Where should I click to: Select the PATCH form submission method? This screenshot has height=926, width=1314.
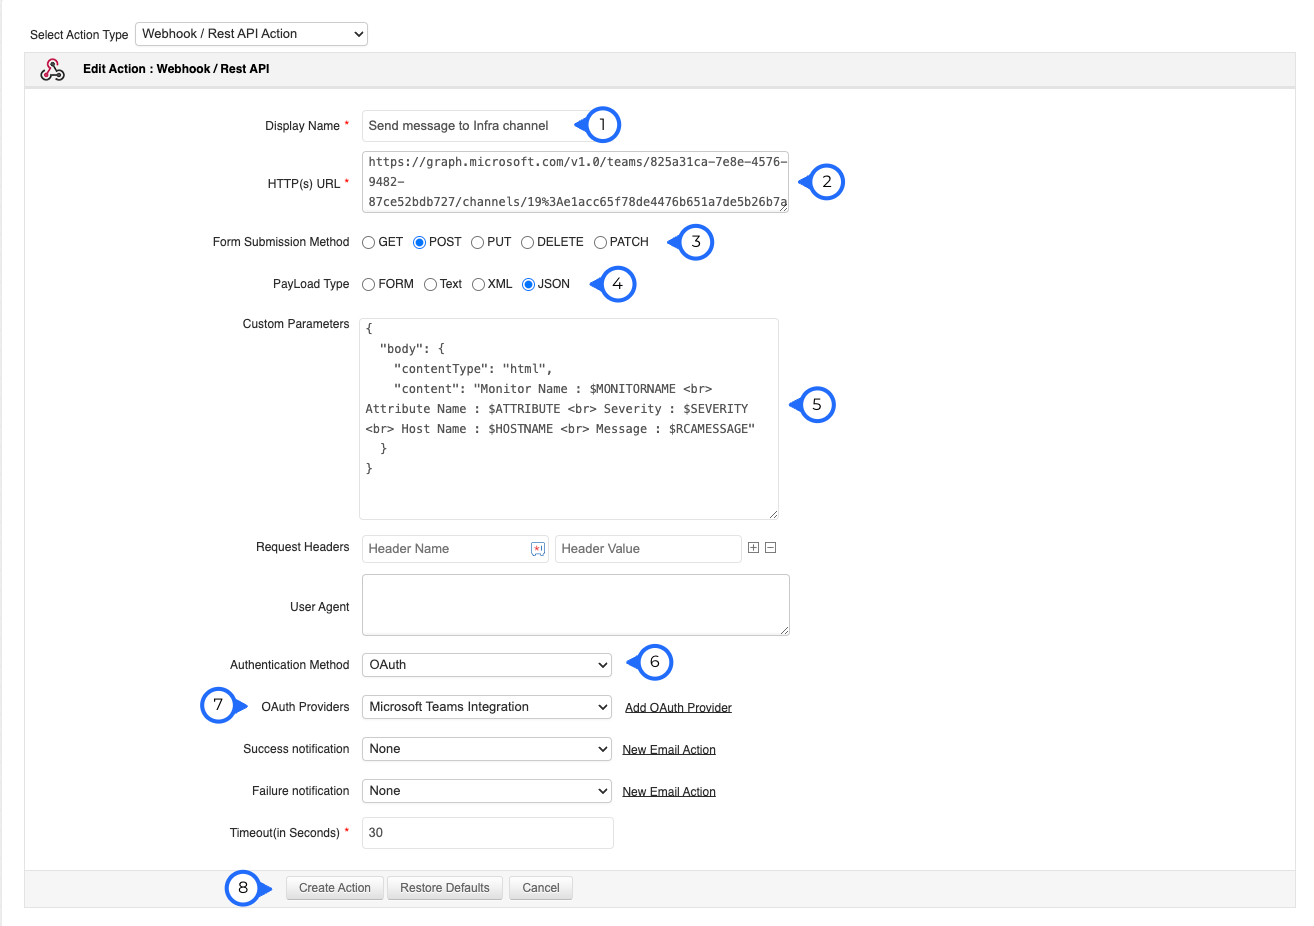(601, 242)
